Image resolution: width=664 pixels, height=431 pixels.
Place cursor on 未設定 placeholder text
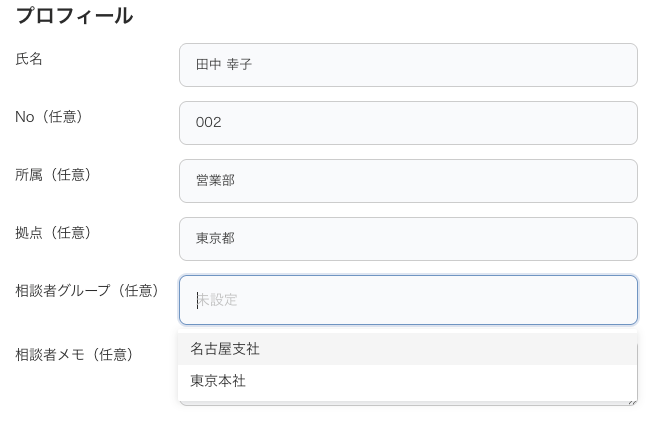tap(217, 300)
